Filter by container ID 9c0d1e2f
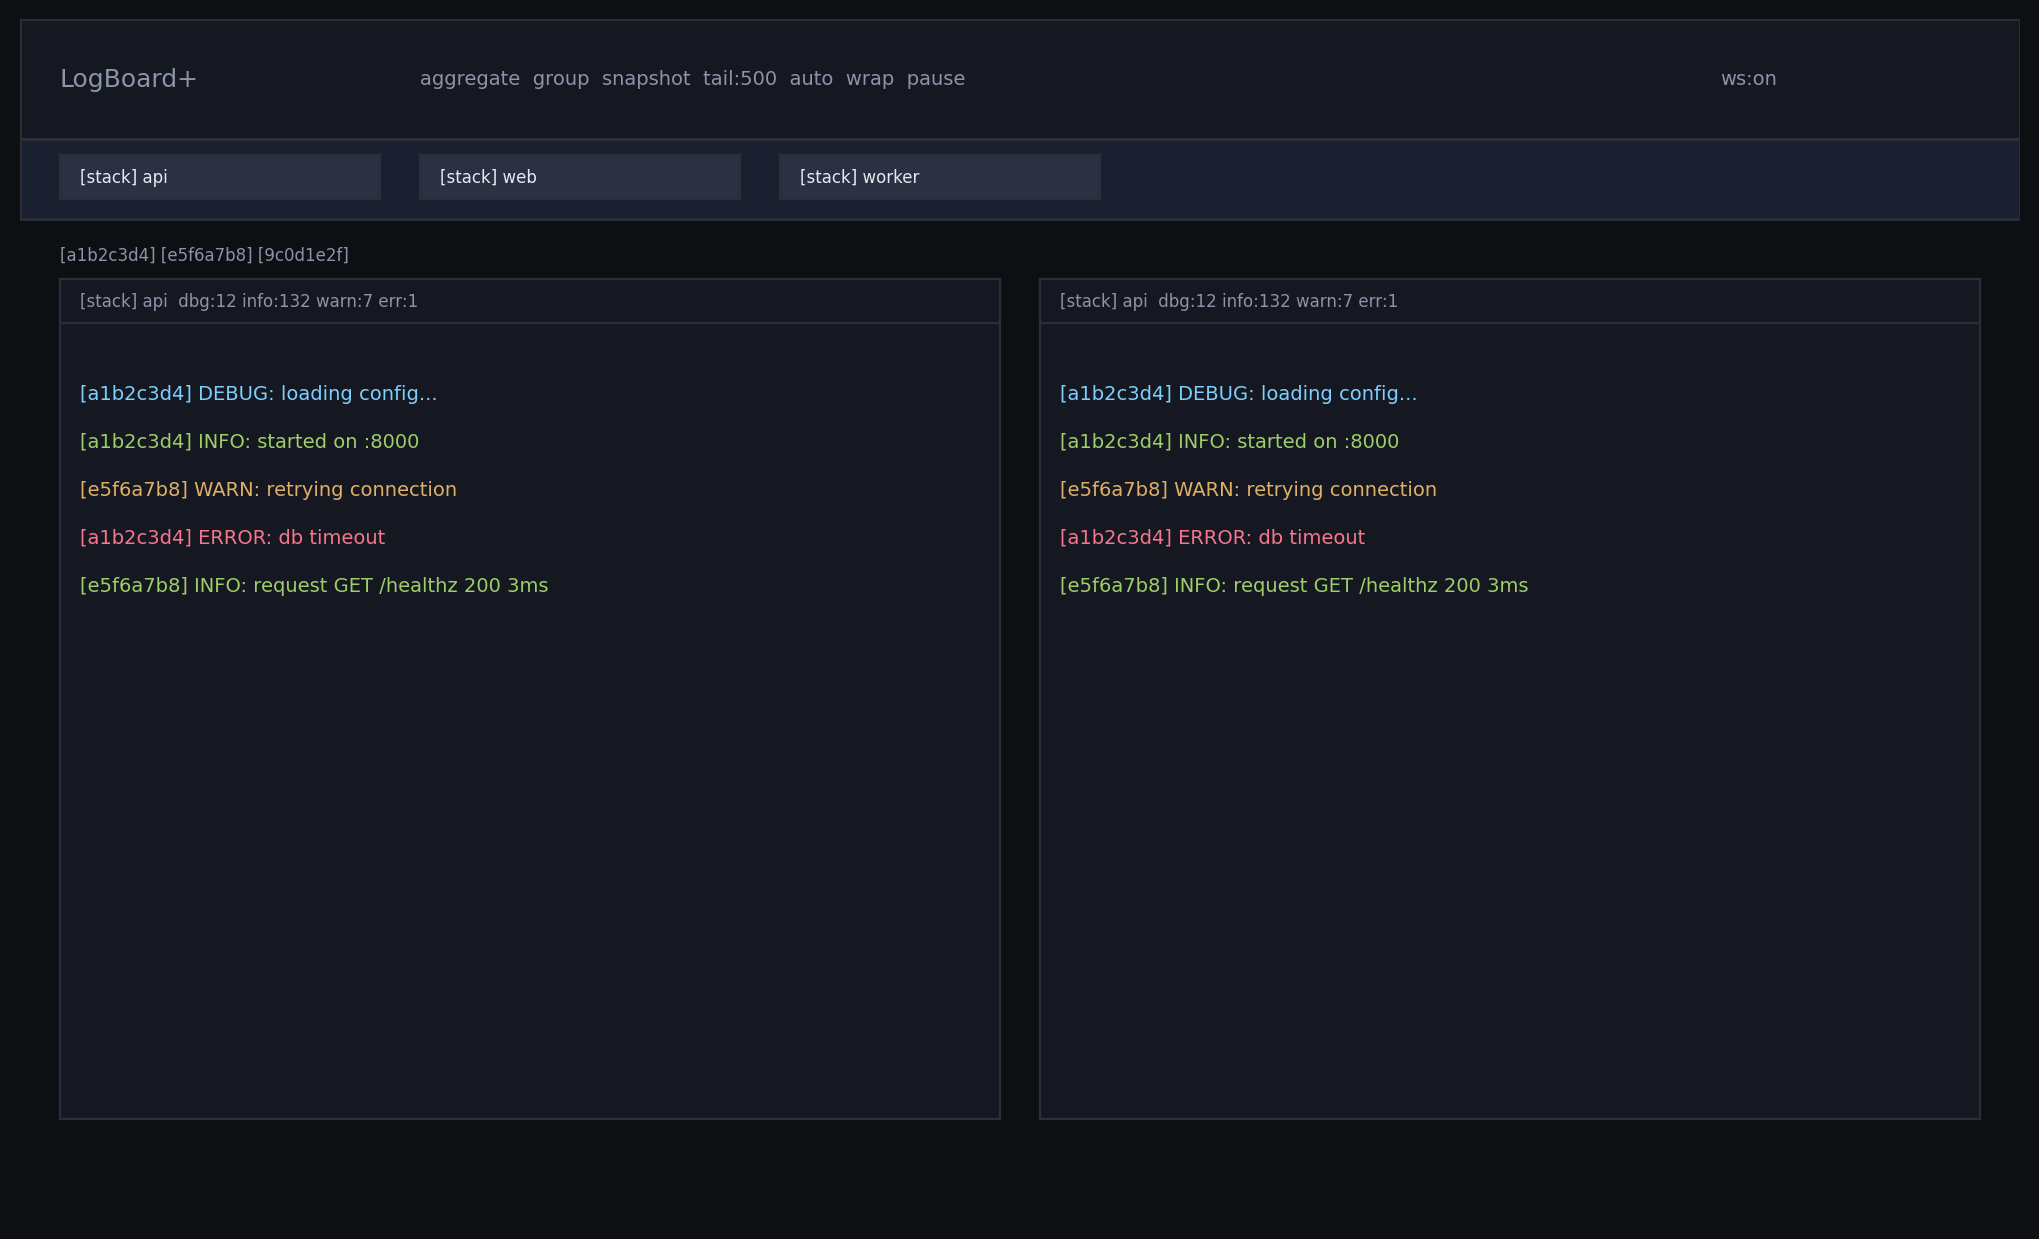 pos(303,255)
